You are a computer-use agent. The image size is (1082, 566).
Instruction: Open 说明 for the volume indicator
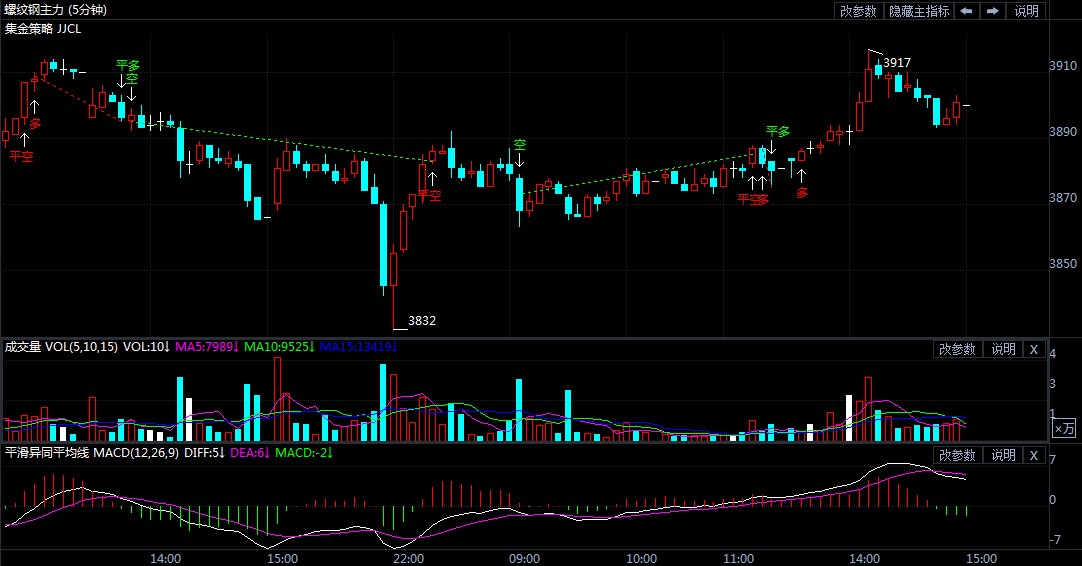pos(1003,349)
